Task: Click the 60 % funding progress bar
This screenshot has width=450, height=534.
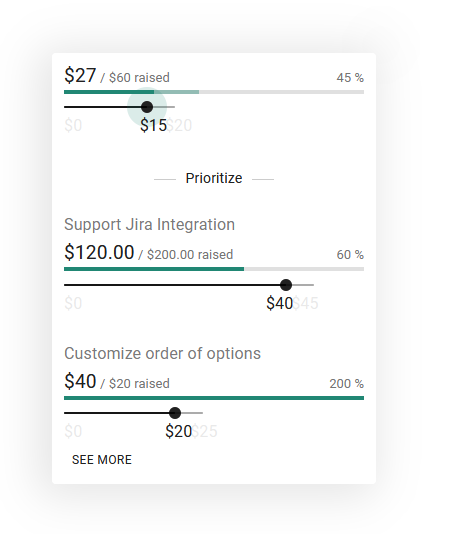Action: coord(214,269)
